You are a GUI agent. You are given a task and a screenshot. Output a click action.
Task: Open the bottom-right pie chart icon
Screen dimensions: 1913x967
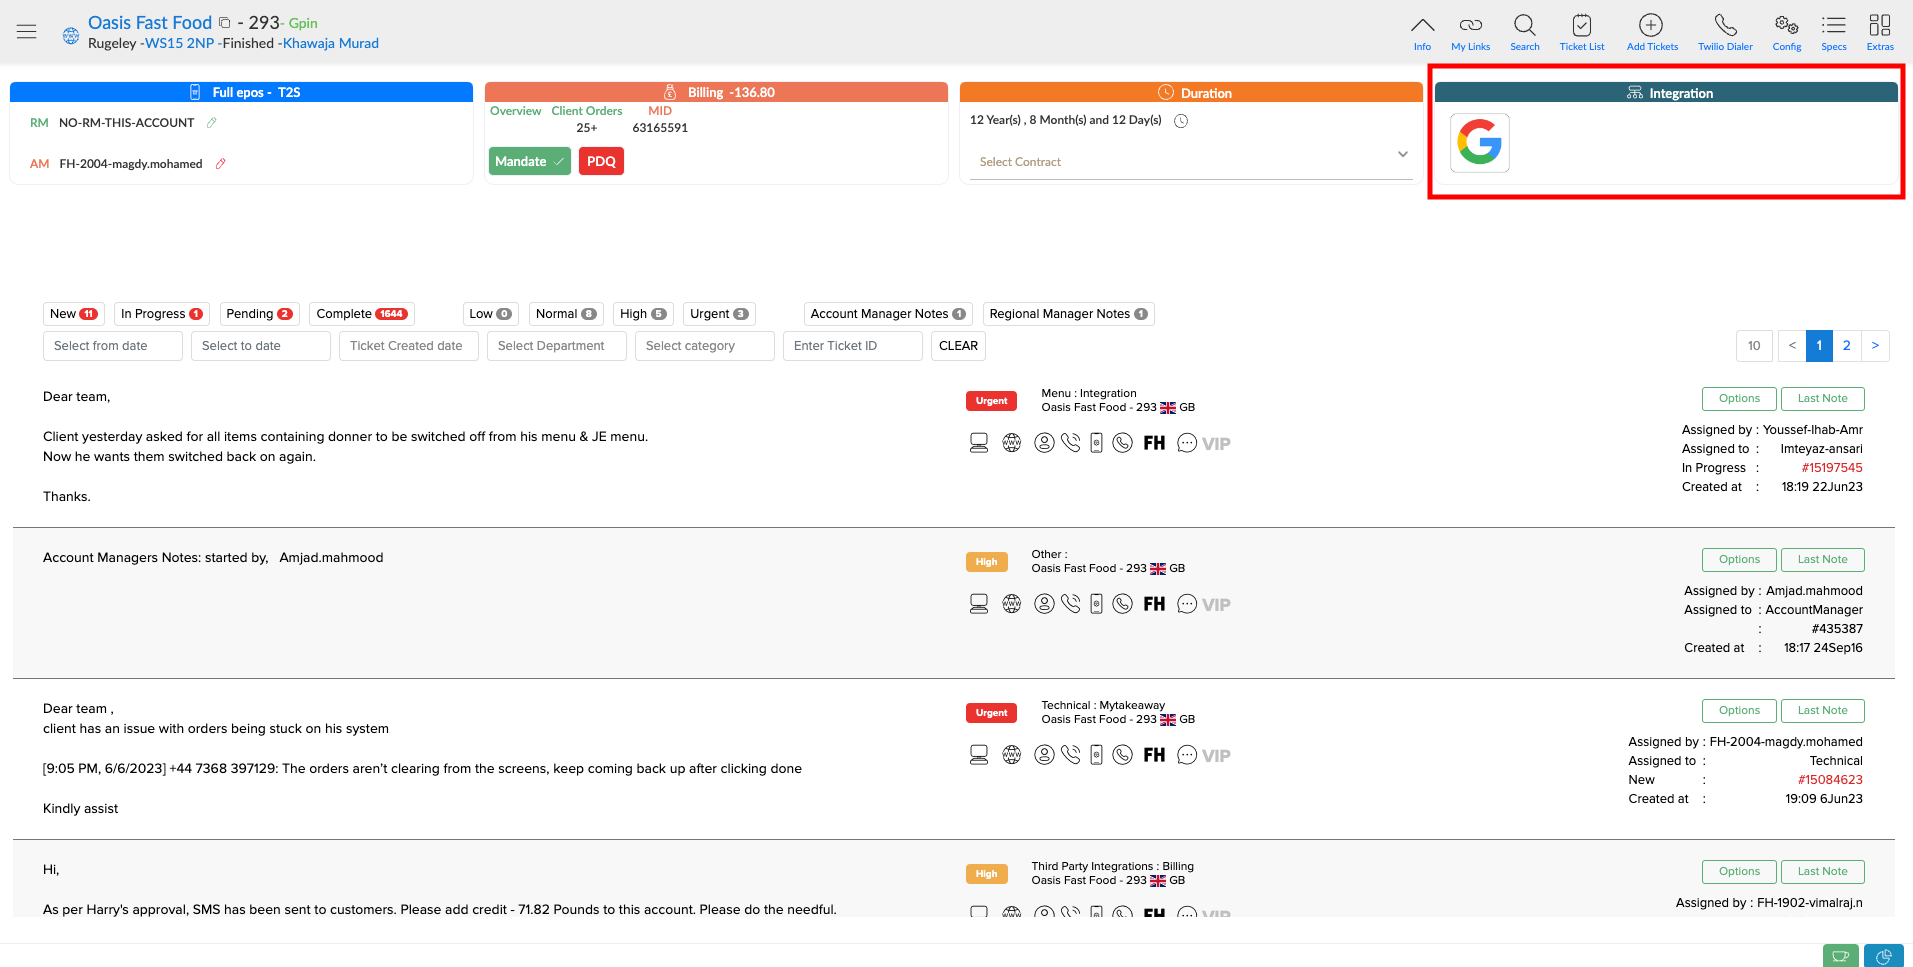[1884, 956]
